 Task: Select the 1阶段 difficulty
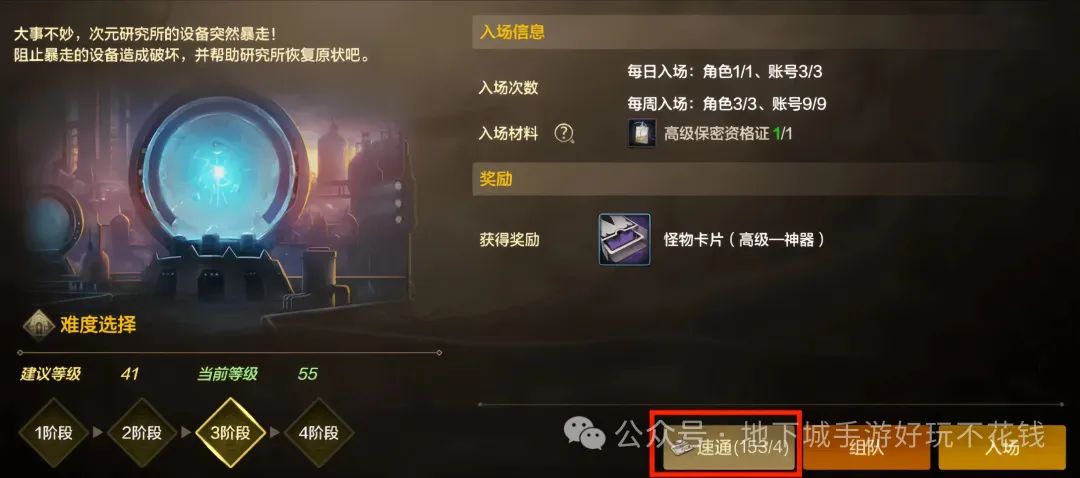coord(53,433)
